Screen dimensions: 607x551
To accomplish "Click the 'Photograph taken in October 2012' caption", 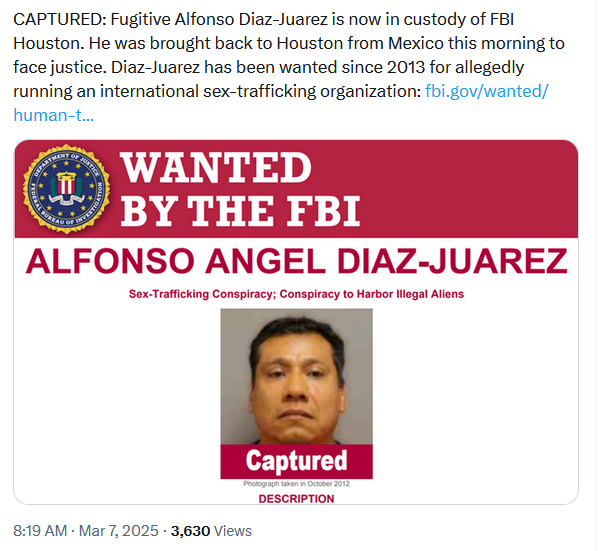I will click(x=296, y=484).
